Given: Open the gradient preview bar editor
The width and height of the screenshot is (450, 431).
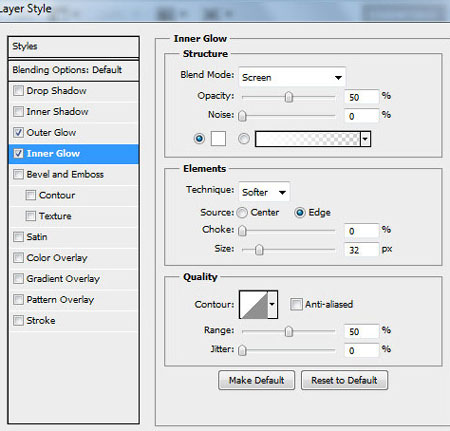Looking at the screenshot, I should click(x=308, y=139).
